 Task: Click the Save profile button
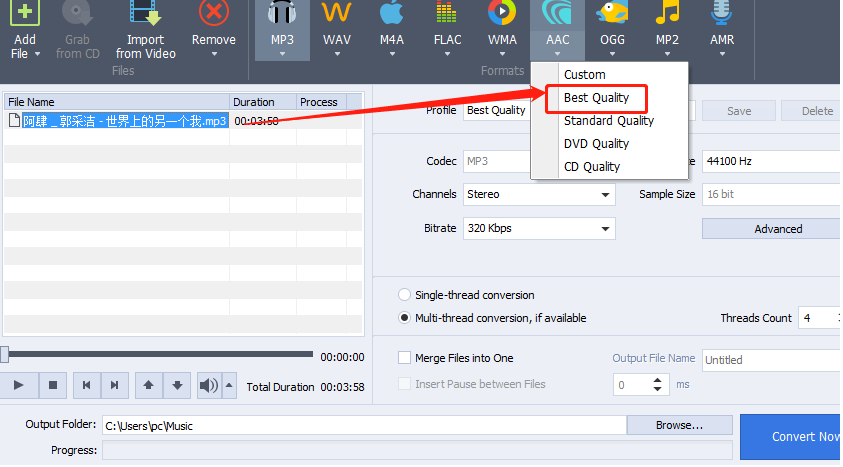tap(739, 111)
